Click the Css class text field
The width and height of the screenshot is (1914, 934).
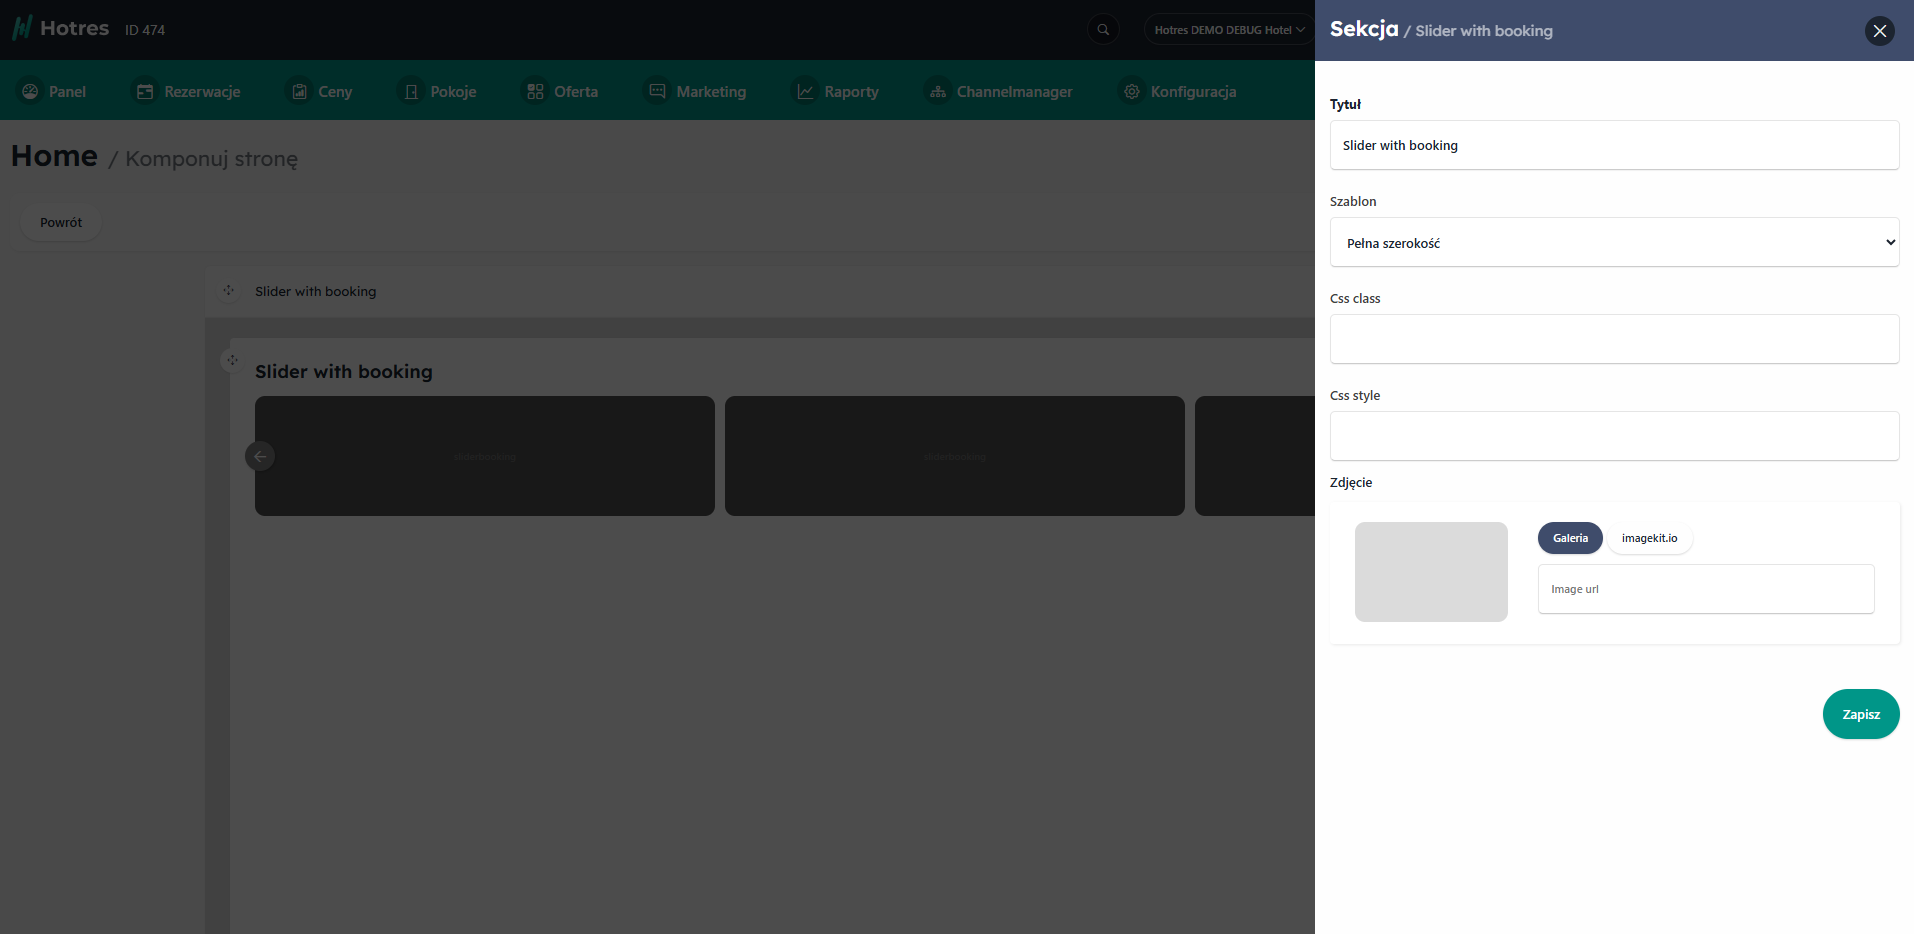pos(1613,339)
